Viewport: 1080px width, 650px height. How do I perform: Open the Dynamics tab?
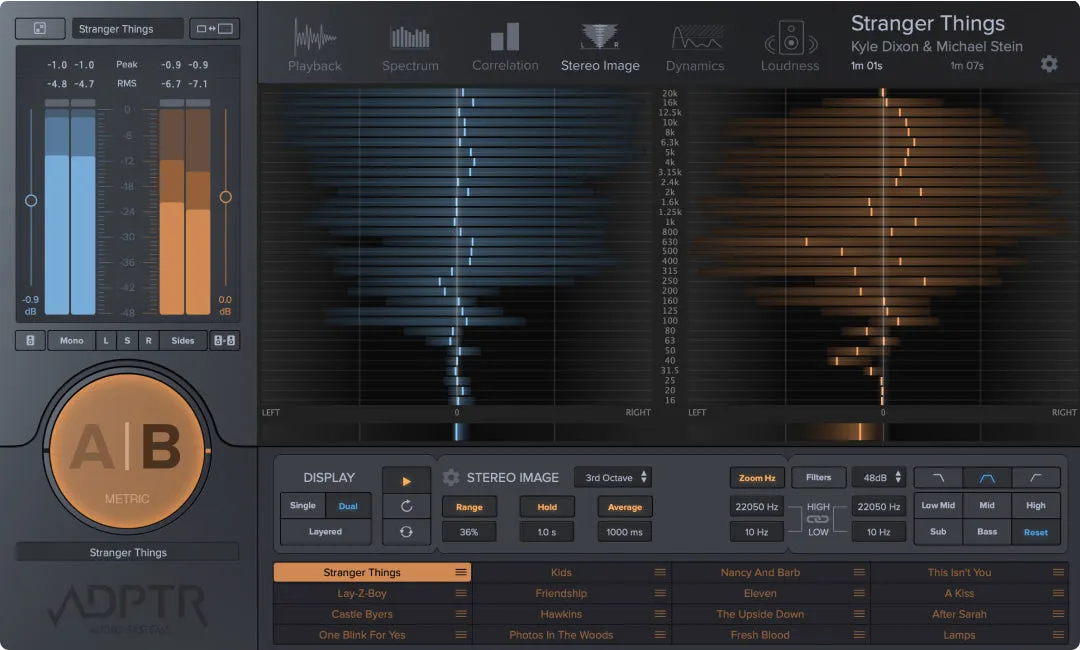pos(694,46)
